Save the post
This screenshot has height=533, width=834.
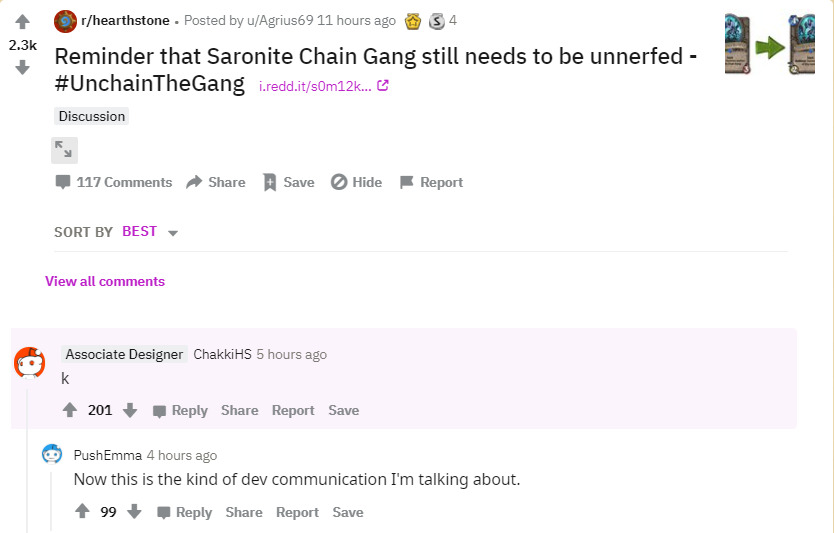pyautogui.click(x=288, y=182)
